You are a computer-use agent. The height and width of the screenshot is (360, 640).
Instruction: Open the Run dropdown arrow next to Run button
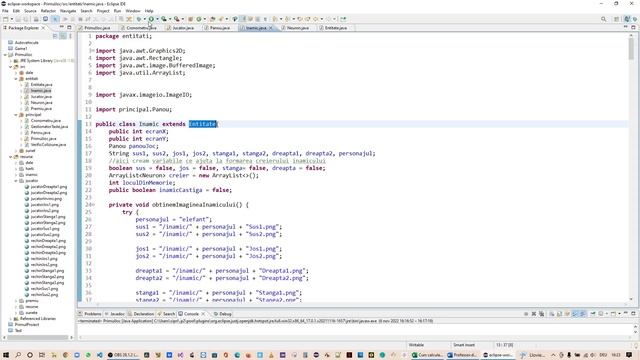tap(157, 19)
